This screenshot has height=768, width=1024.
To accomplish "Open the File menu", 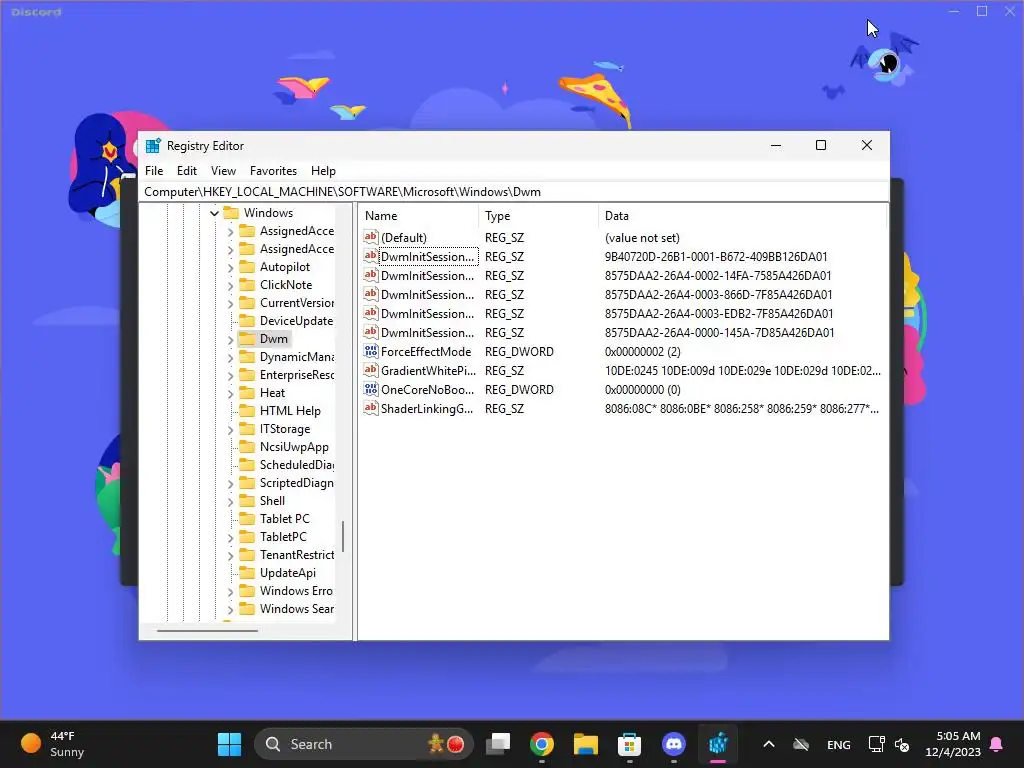I will [154, 171].
